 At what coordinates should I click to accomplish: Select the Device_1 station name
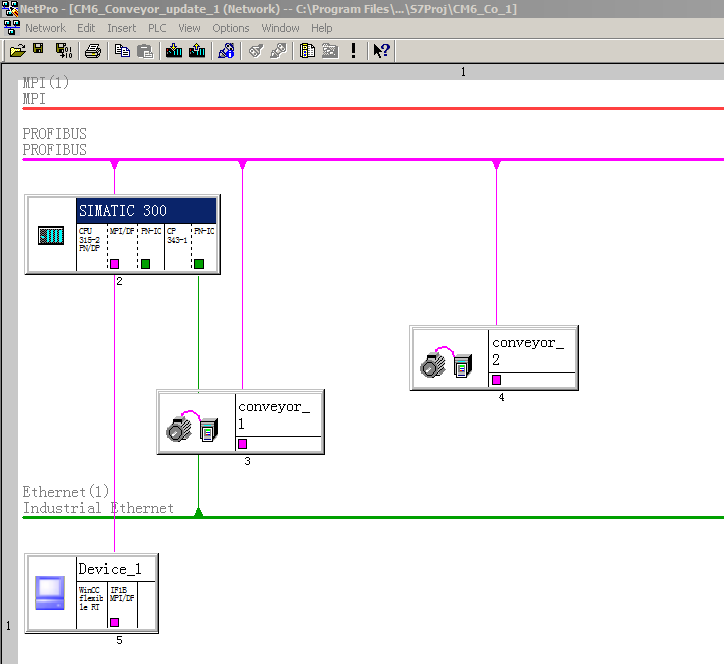[109, 569]
